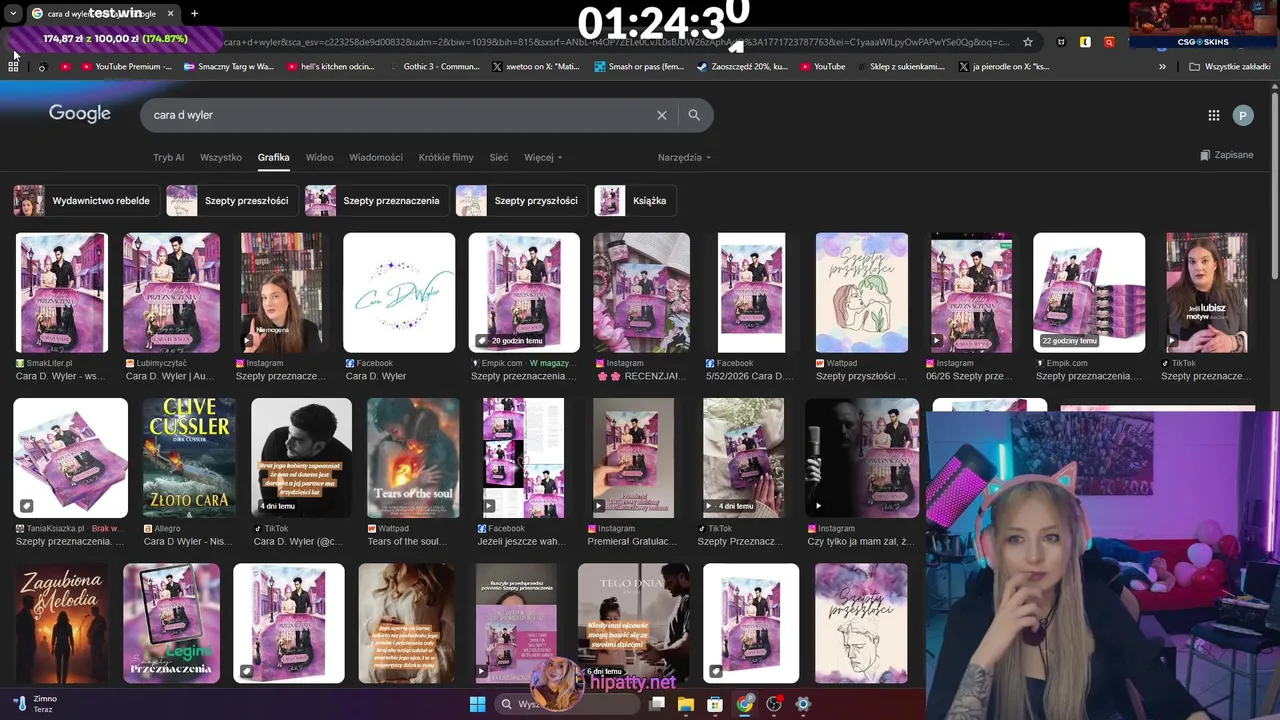Open the Empik.com '20 godzin temu' thumbnail
Viewport: 1280px width, 720px height.
click(524, 293)
